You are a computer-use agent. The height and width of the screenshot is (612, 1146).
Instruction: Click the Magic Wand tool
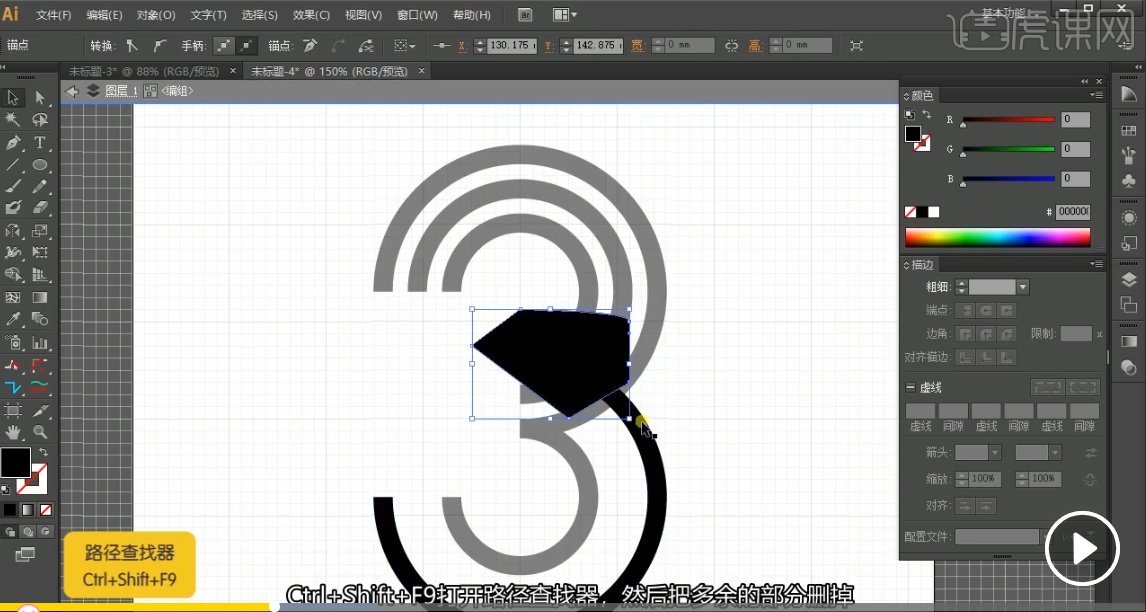13,120
